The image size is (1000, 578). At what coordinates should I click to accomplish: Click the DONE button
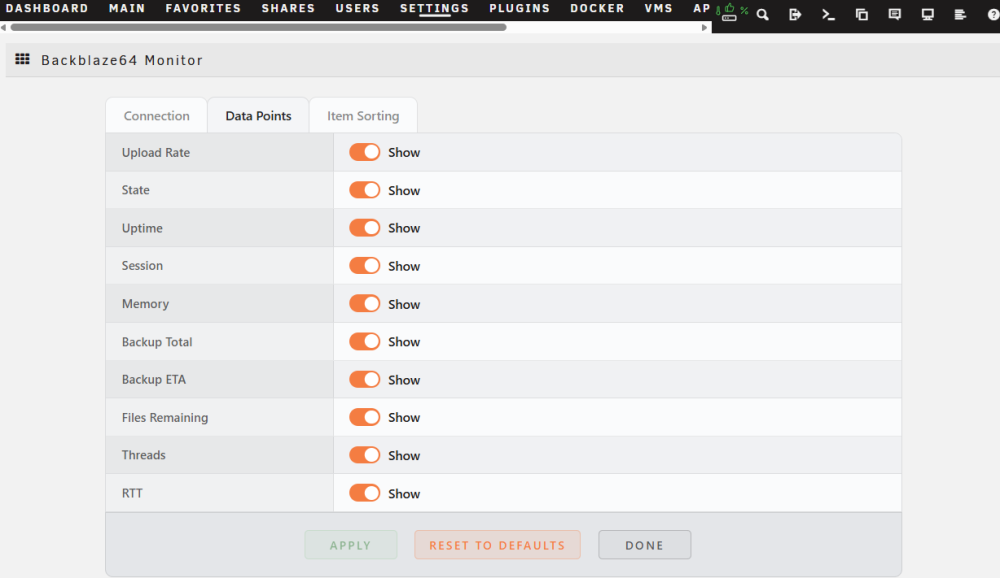coord(645,545)
